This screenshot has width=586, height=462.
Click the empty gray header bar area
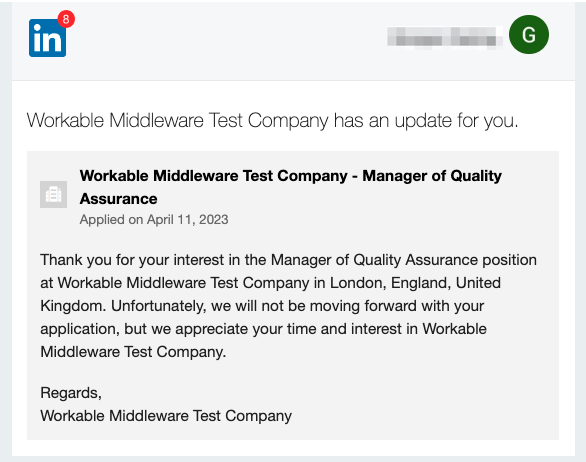pos(224,39)
